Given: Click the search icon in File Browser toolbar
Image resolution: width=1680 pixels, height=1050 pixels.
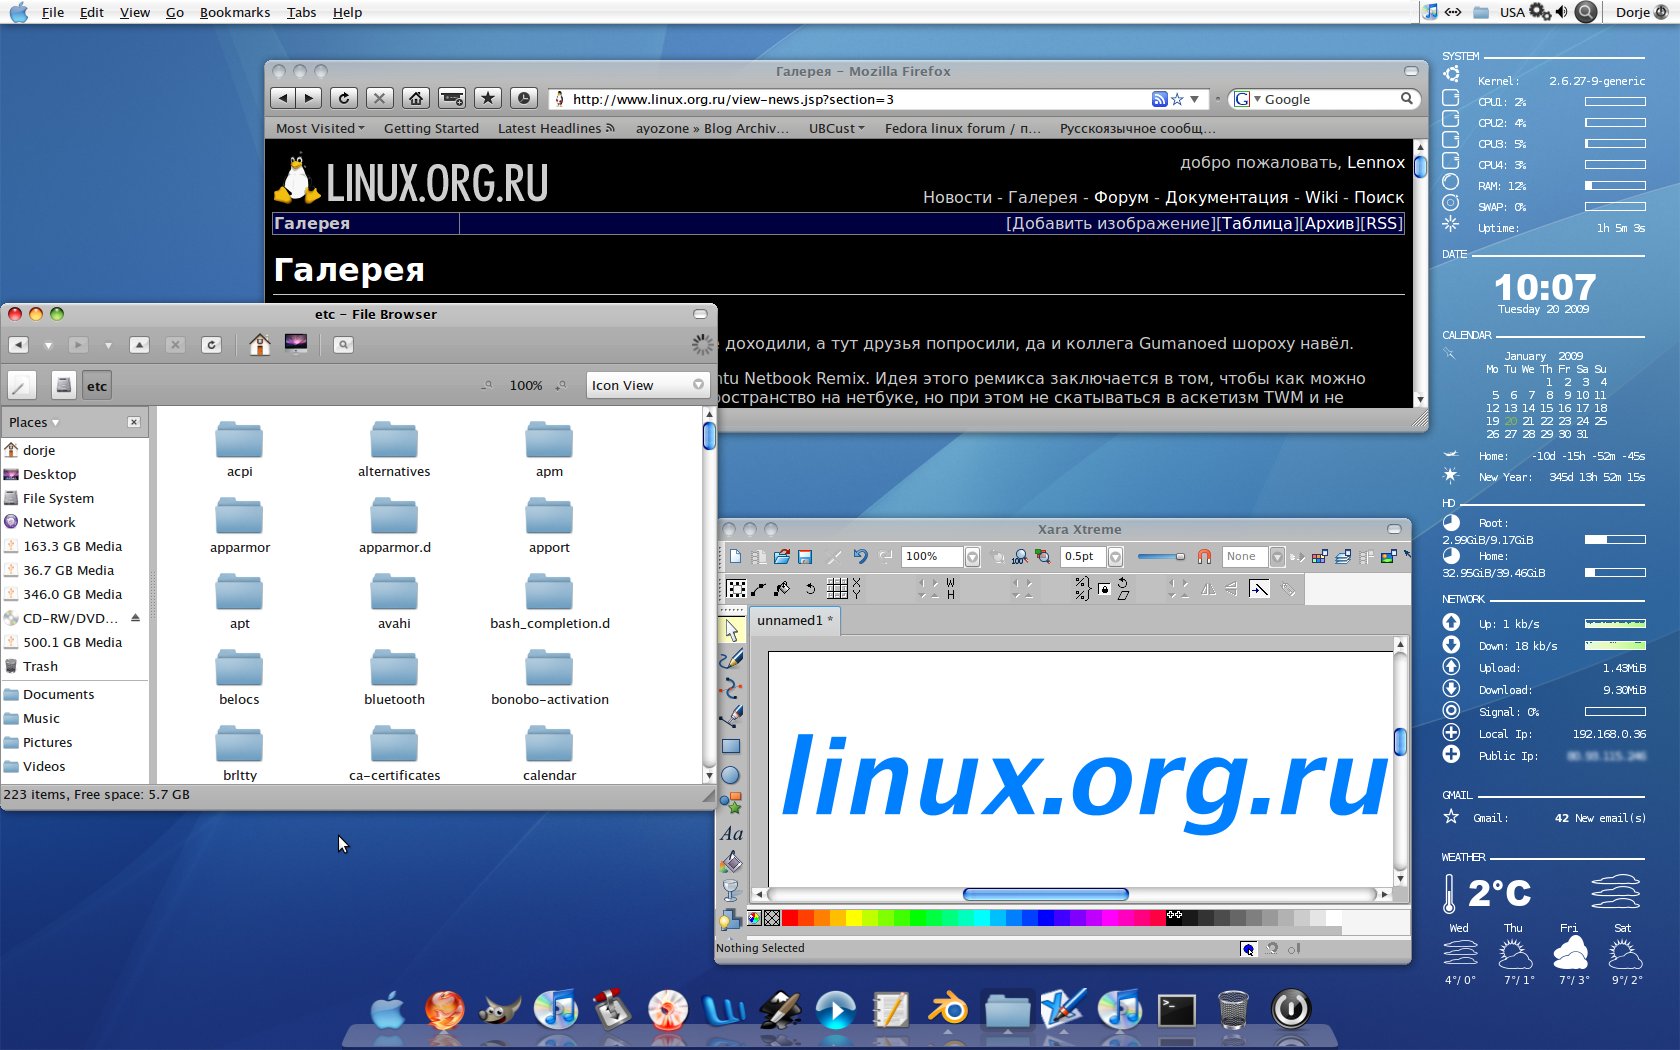Looking at the screenshot, I should point(343,345).
